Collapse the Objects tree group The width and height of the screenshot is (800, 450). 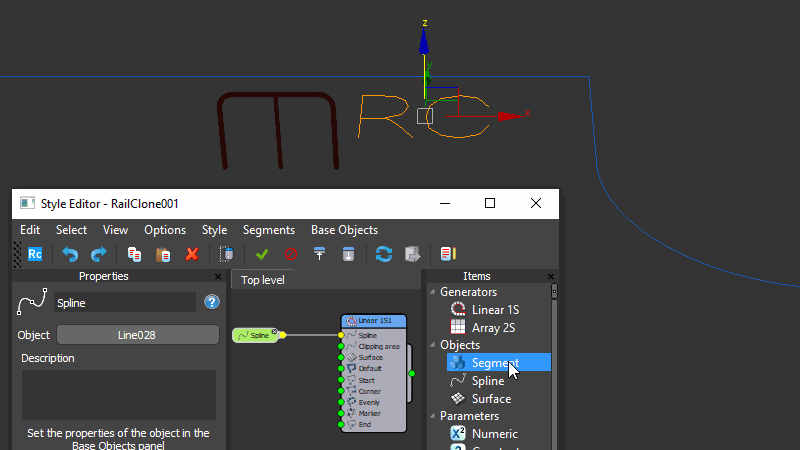pyautogui.click(x=433, y=345)
